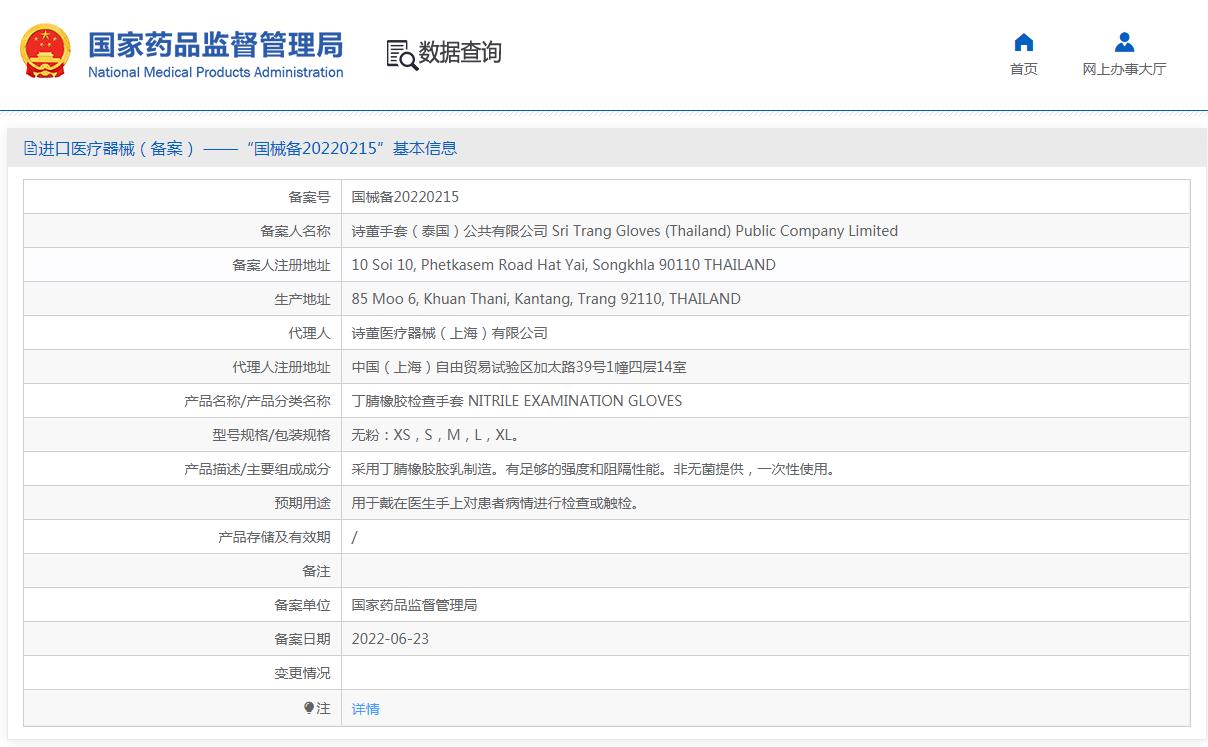
Task: Select the Petkasem Road Hat Yai address
Action: click(564, 265)
